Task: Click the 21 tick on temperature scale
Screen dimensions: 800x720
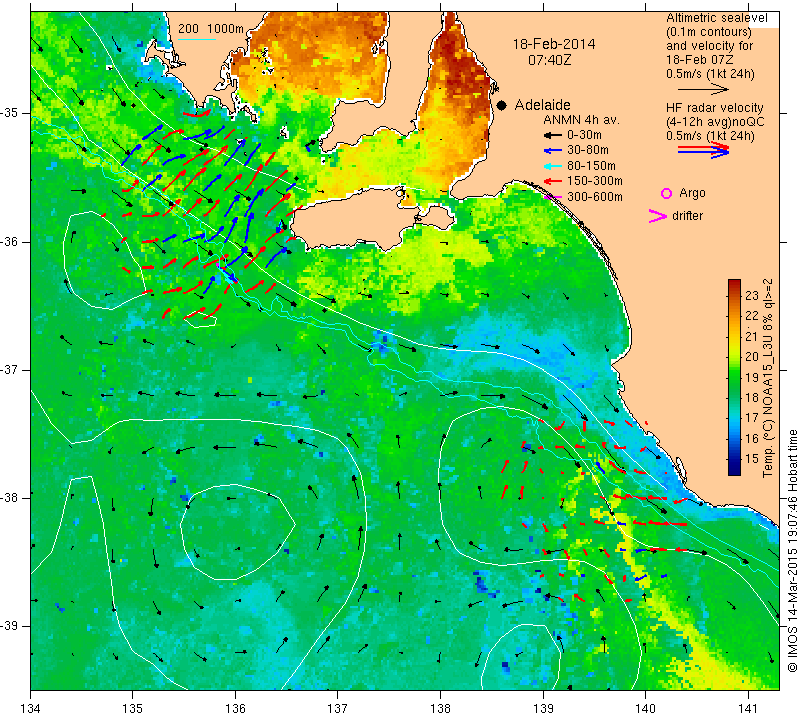Action: 752,336
